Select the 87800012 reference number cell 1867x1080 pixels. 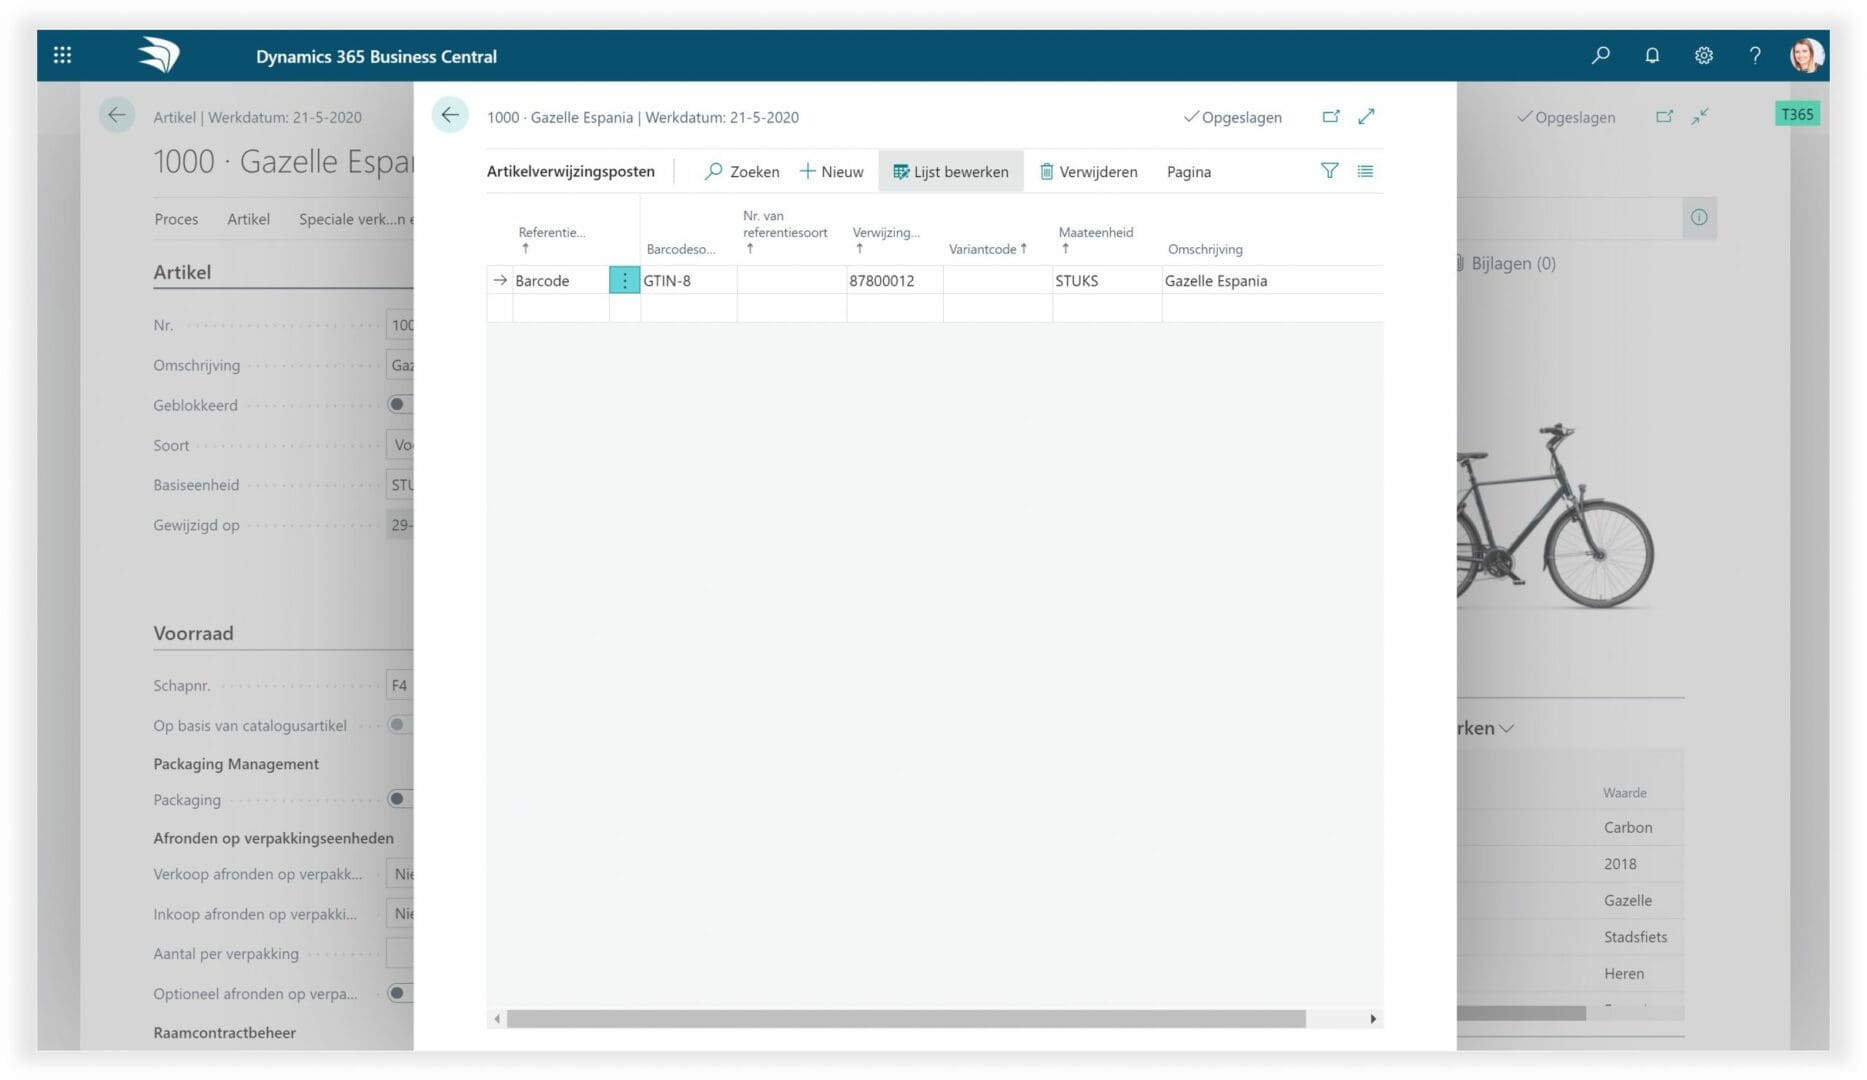(x=894, y=281)
